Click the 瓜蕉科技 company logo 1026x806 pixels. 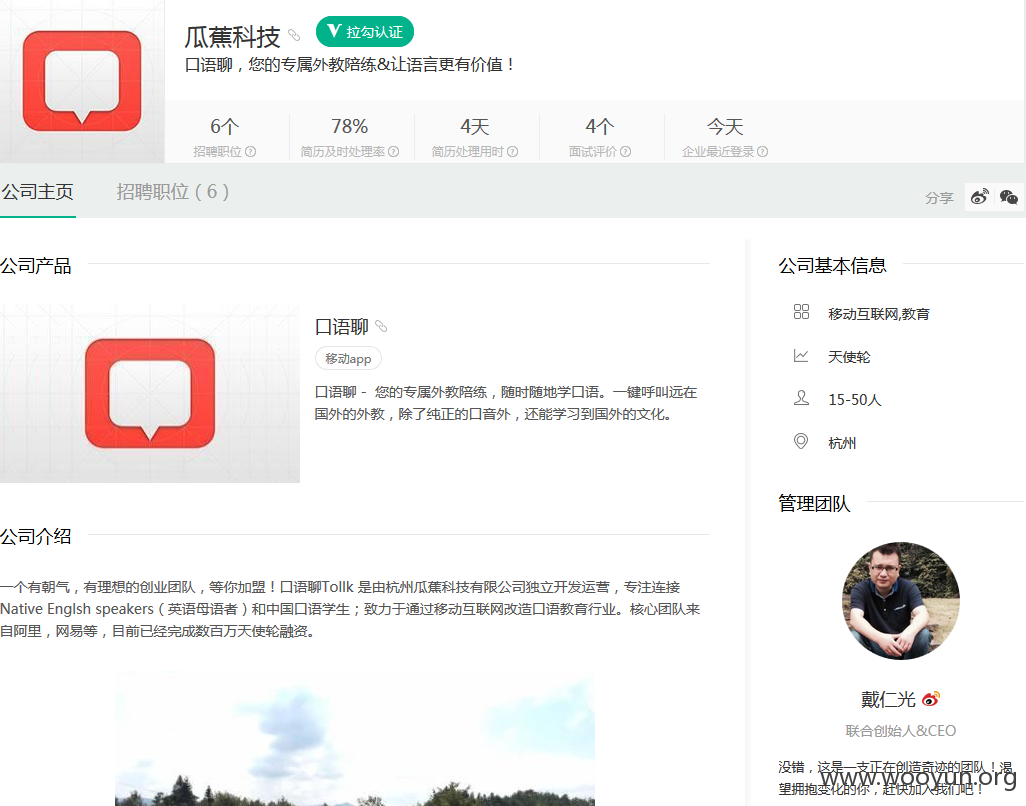click(82, 81)
